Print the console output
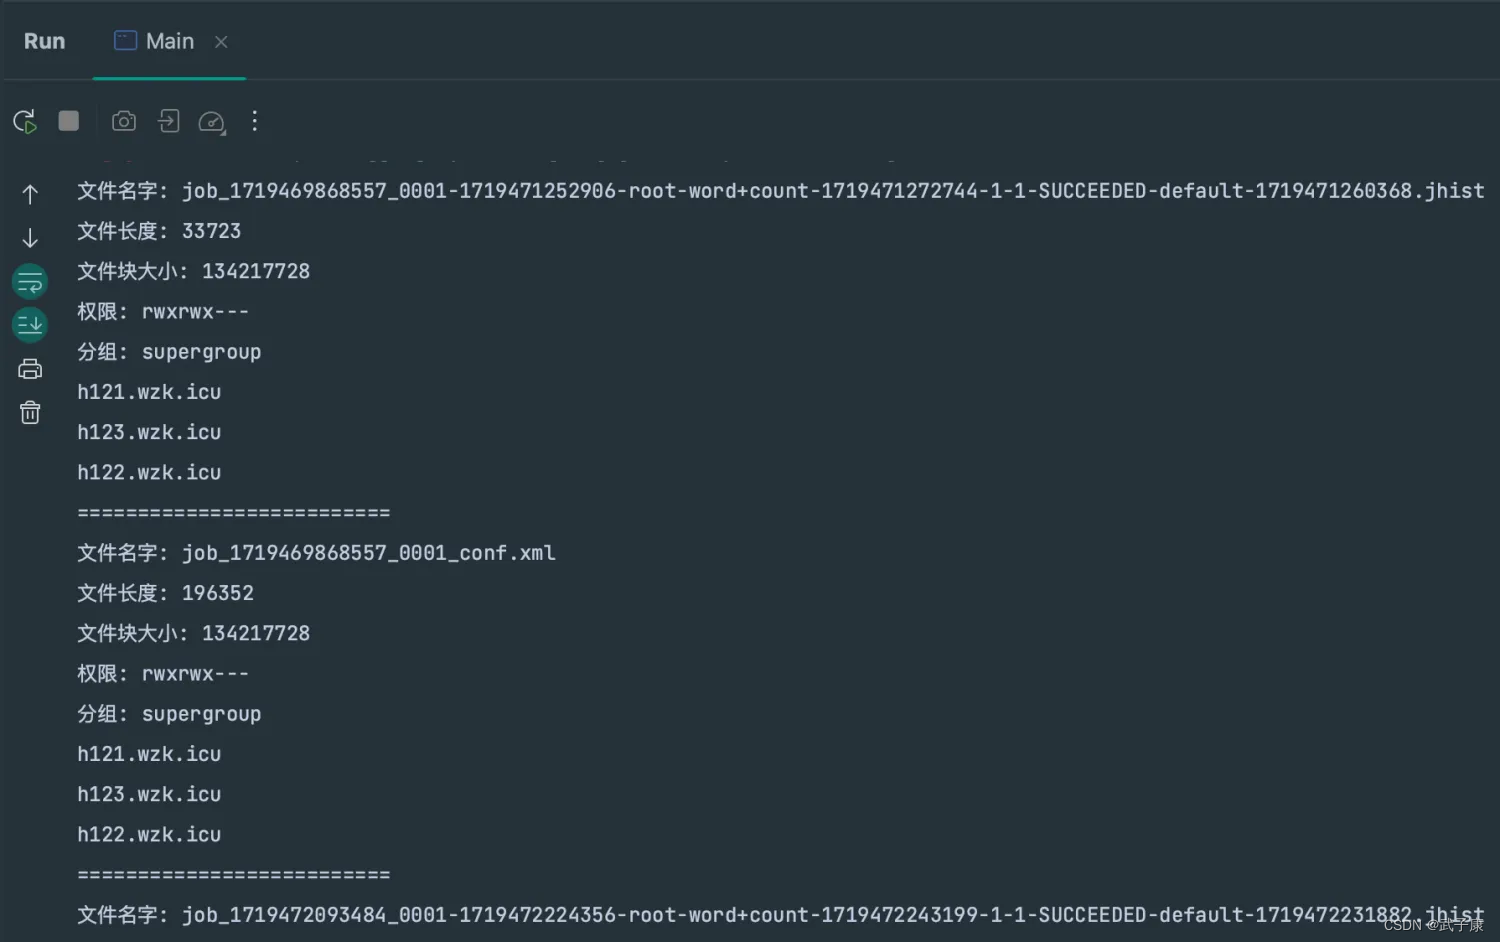 30,369
